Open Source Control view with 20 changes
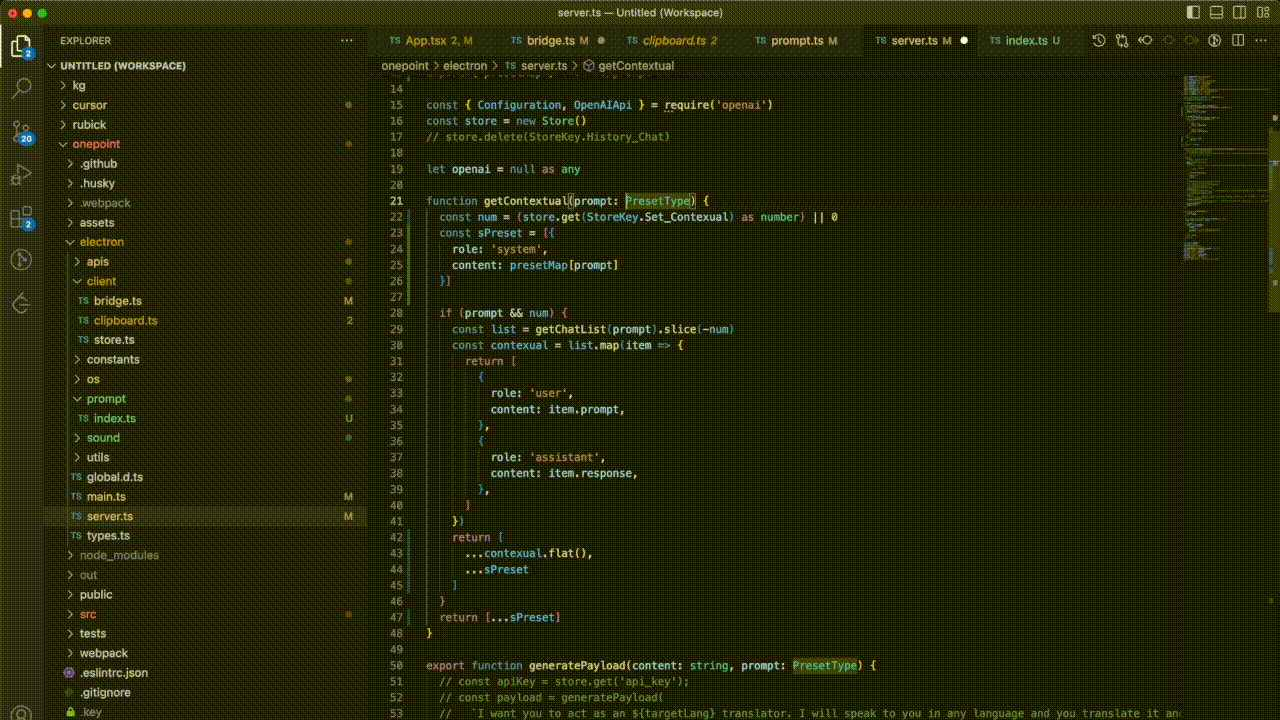 click(x=21, y=130)
